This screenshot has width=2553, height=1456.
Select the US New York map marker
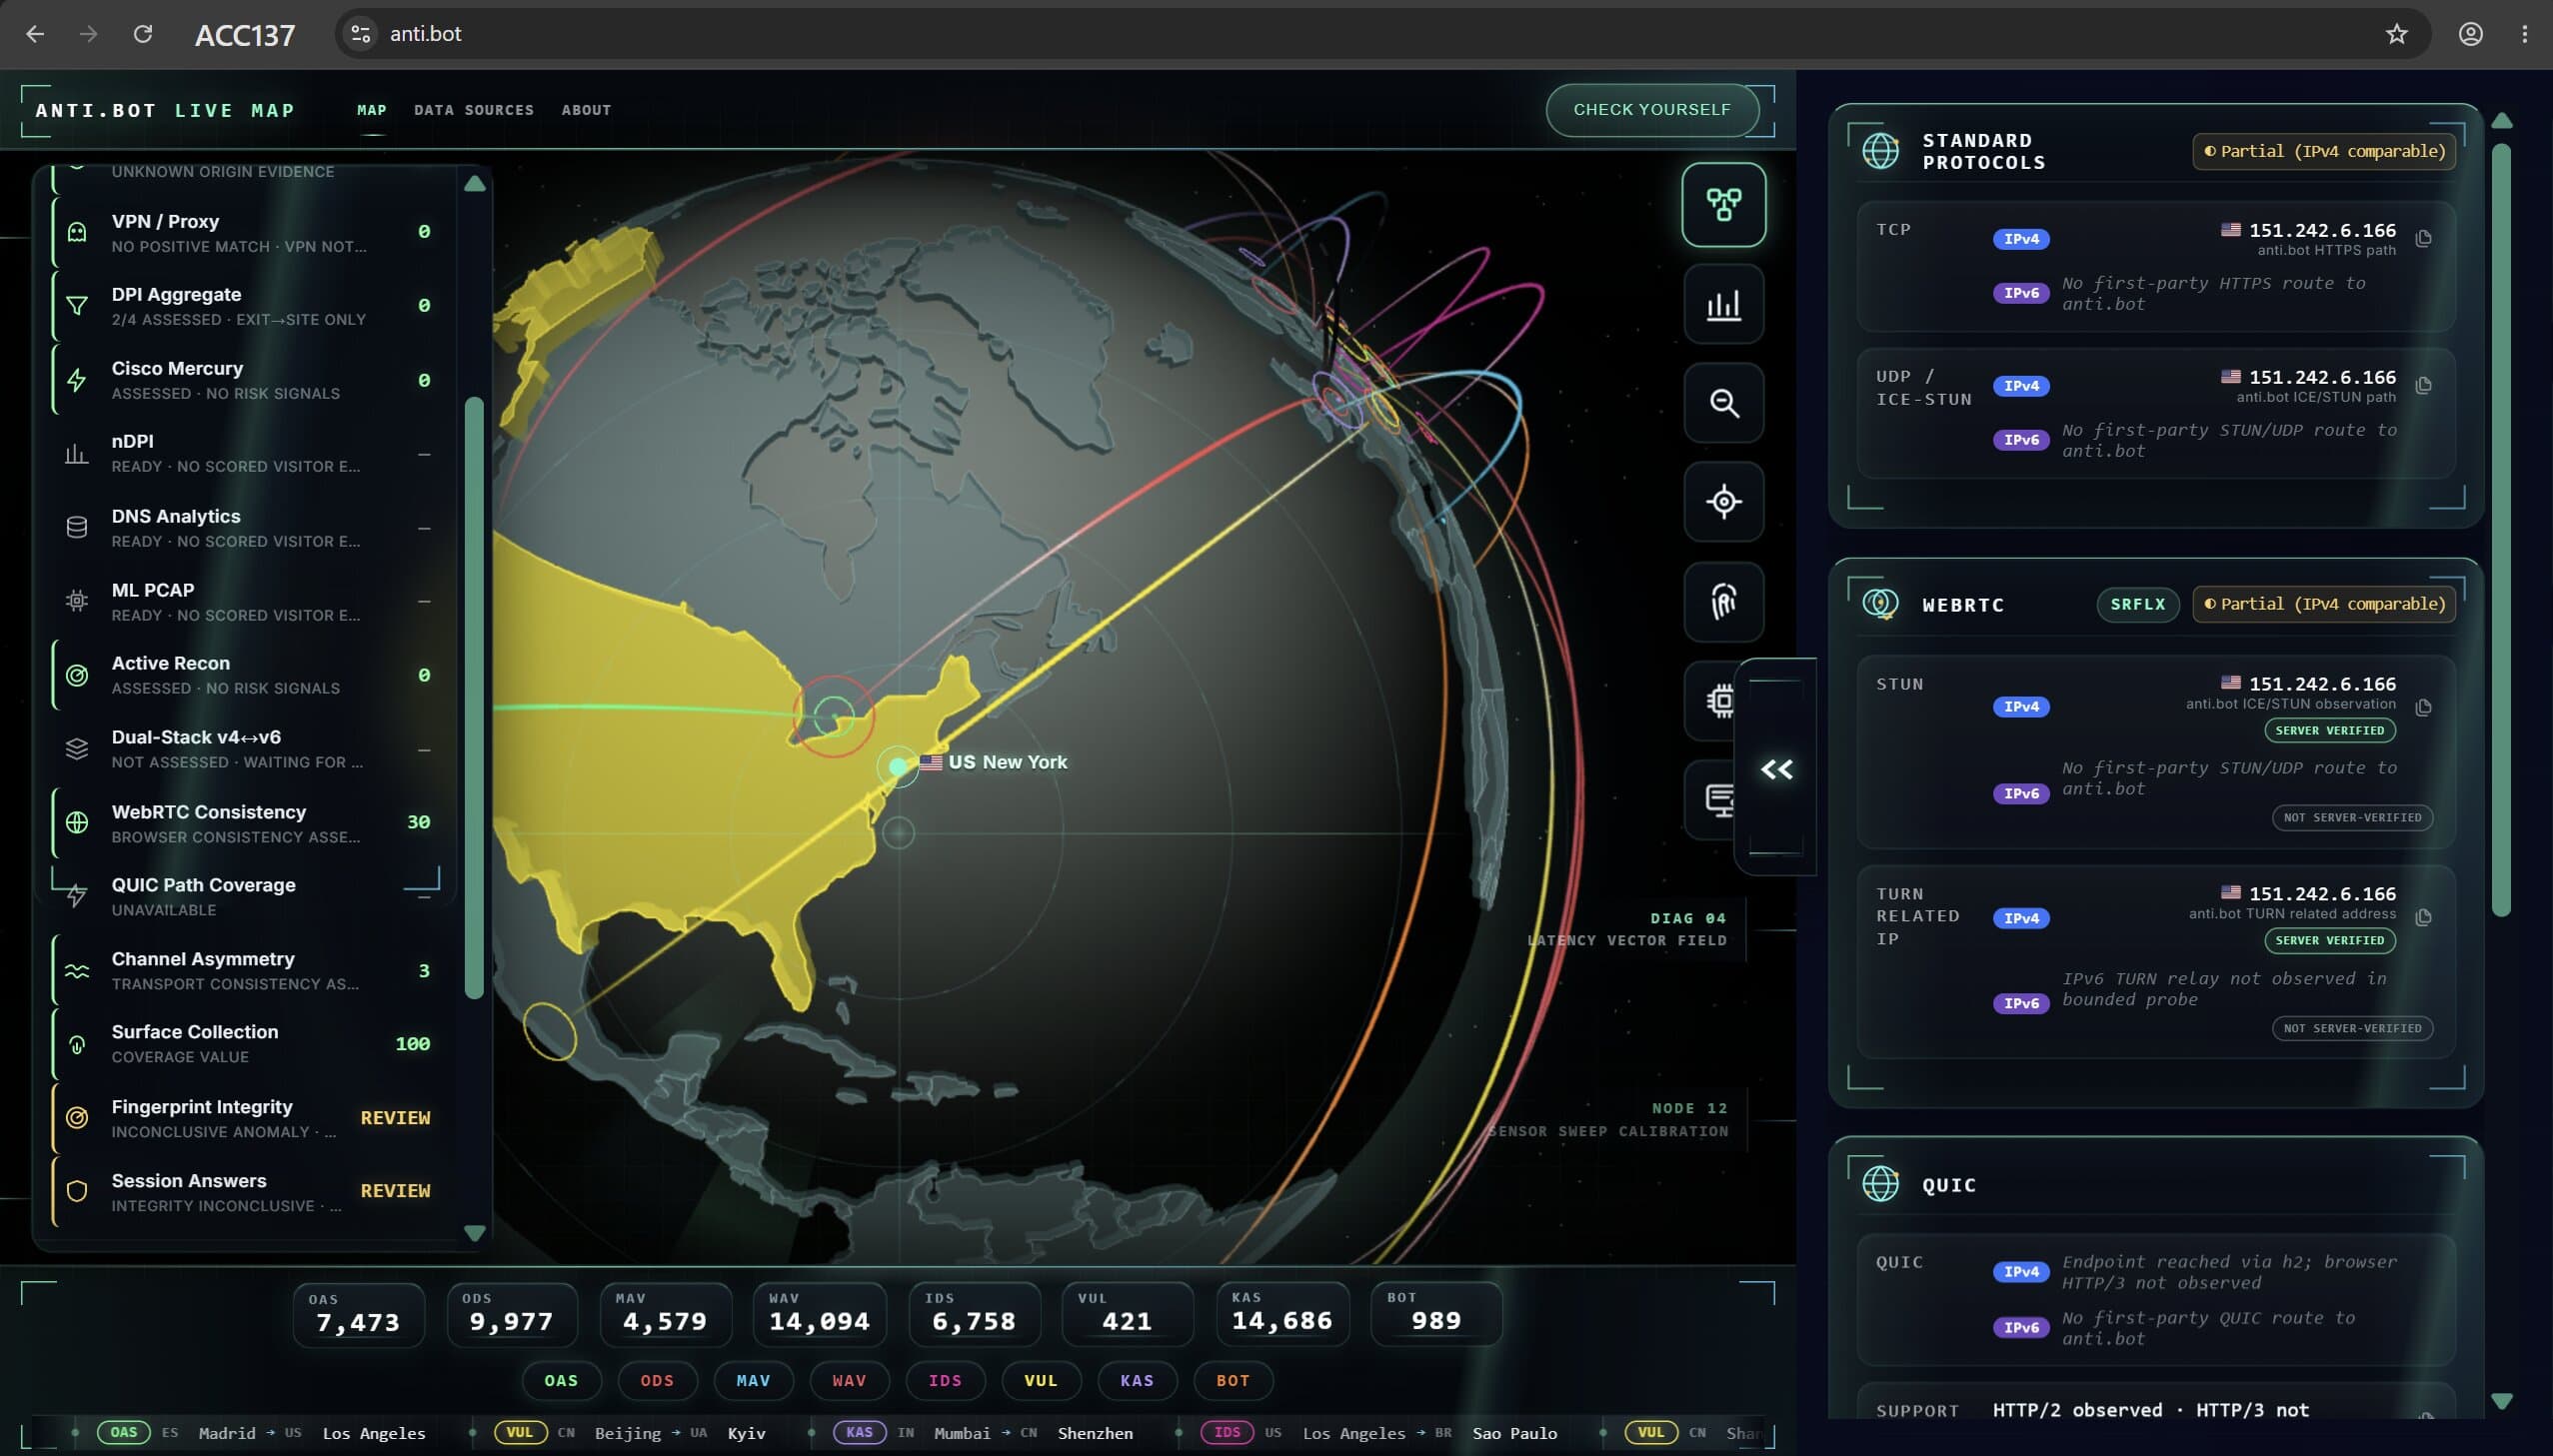pos(898,766)
